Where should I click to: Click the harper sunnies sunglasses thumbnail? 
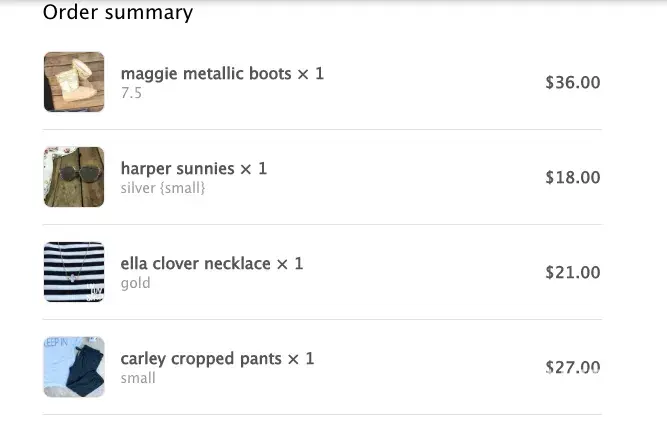click(x=74, y=177)
